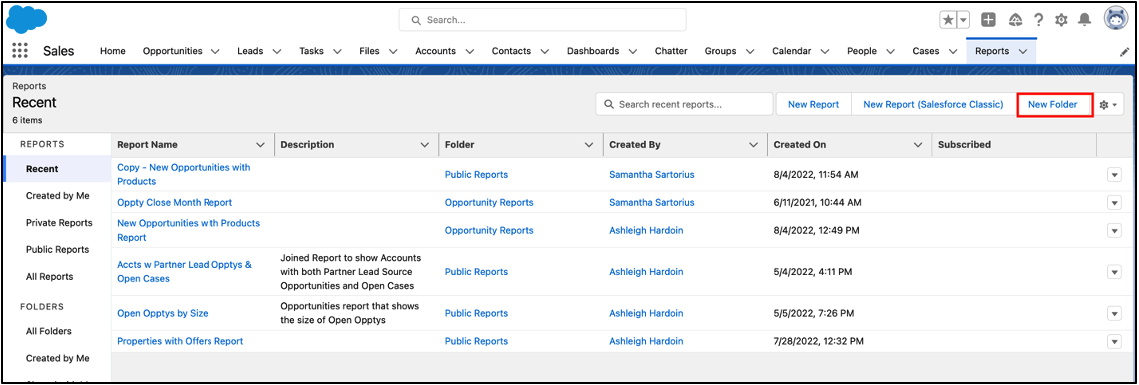Expand the Cases tab chevron
This screenshot has width=1139, height=385.
tap(953, 52)
